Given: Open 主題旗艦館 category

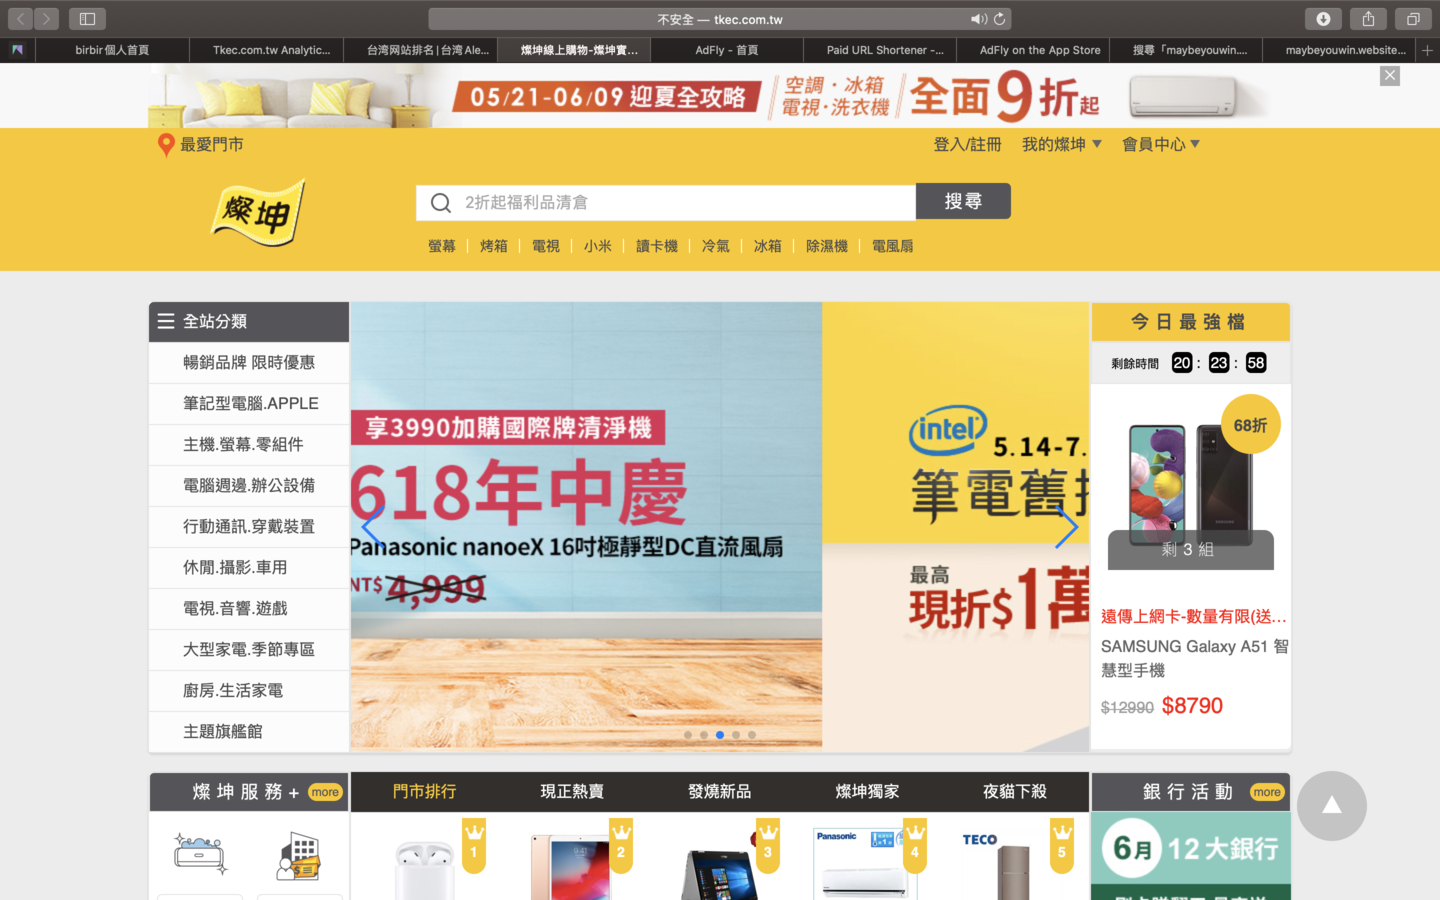Looking at the screenshot, I should (249, 732).
